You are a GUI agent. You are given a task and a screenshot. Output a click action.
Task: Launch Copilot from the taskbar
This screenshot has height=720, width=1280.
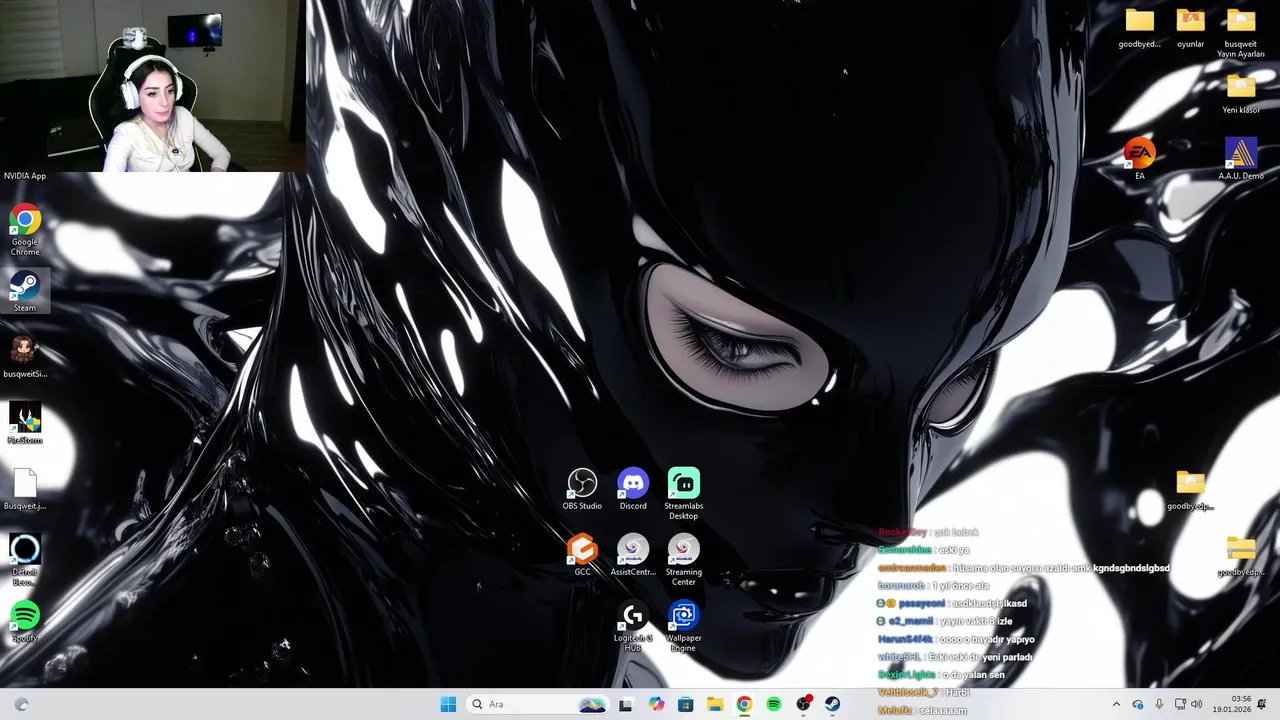656,704
